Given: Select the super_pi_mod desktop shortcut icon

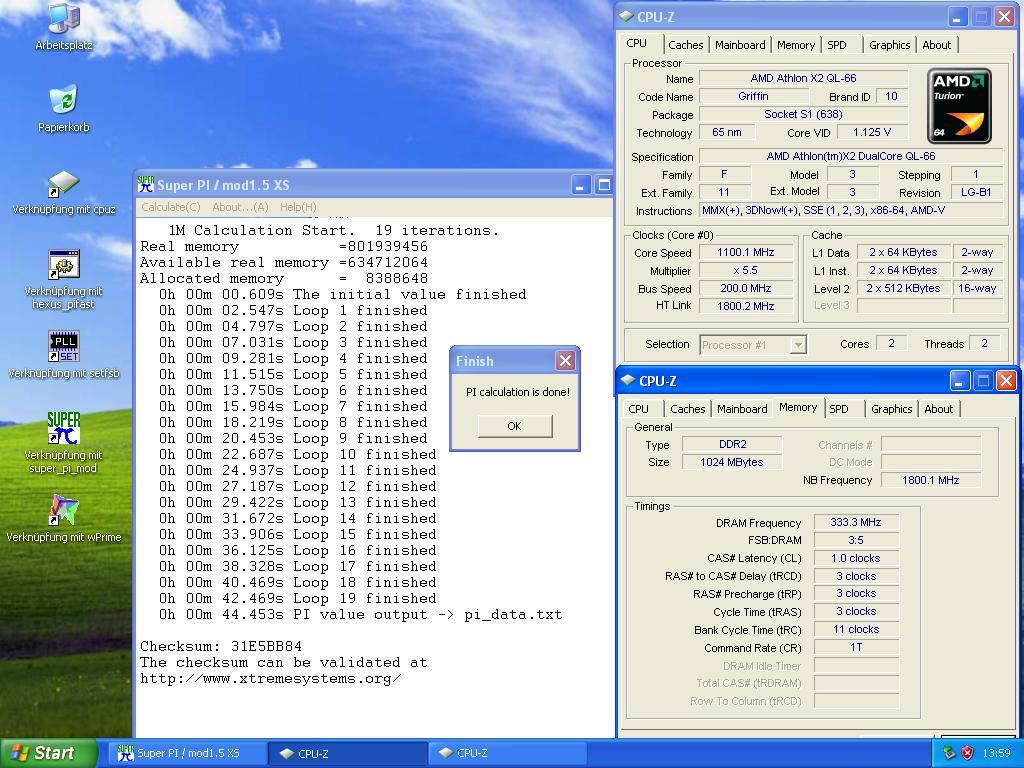Looking at the screenshot, I should 64,443.
